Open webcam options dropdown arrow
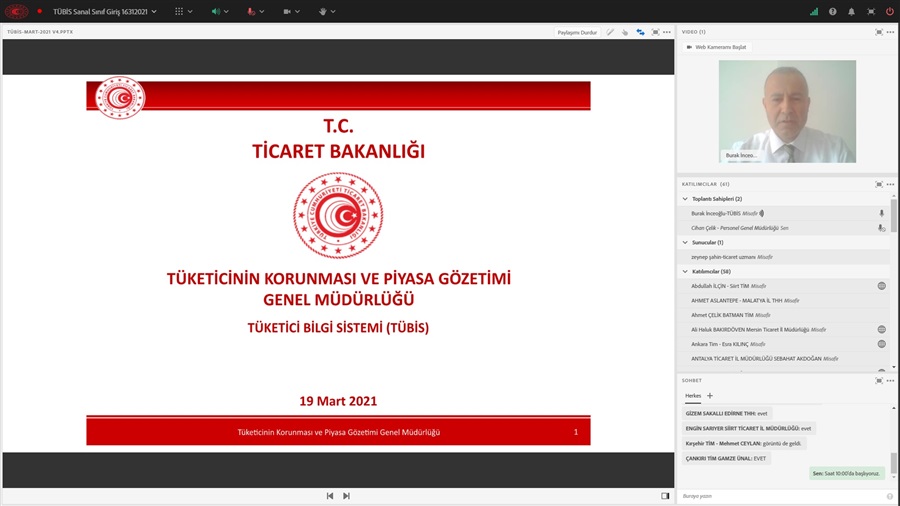The height and width of the screenshot is (506, 900). click(297, 11)
